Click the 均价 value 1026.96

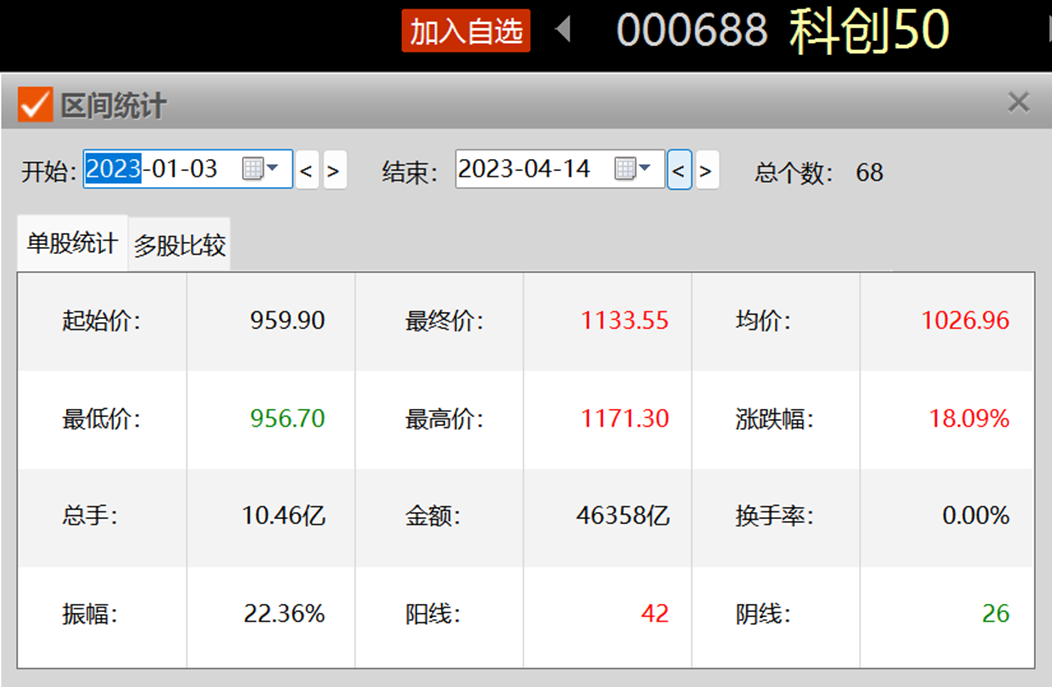965,320
